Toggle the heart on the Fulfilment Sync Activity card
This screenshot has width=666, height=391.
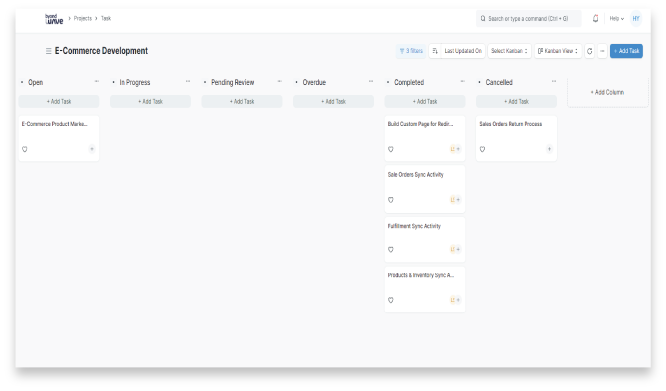pos(391,250)
